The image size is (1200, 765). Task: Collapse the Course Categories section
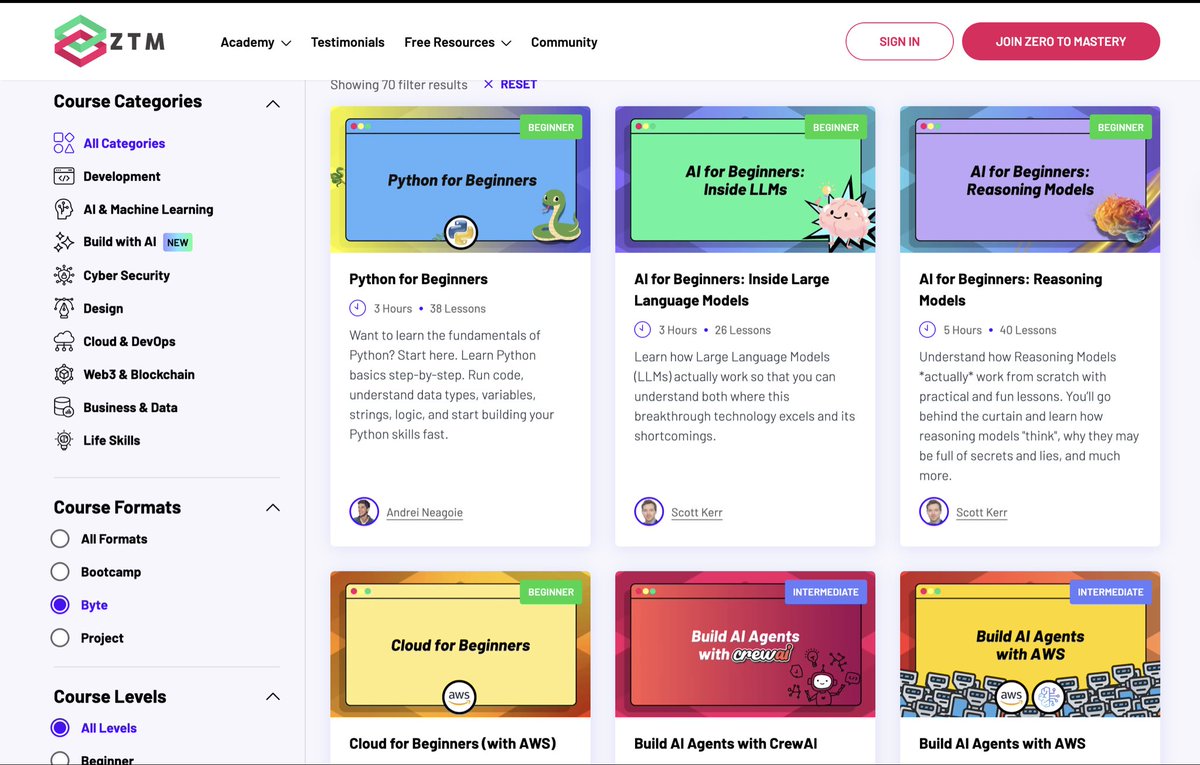coord(272,103)
